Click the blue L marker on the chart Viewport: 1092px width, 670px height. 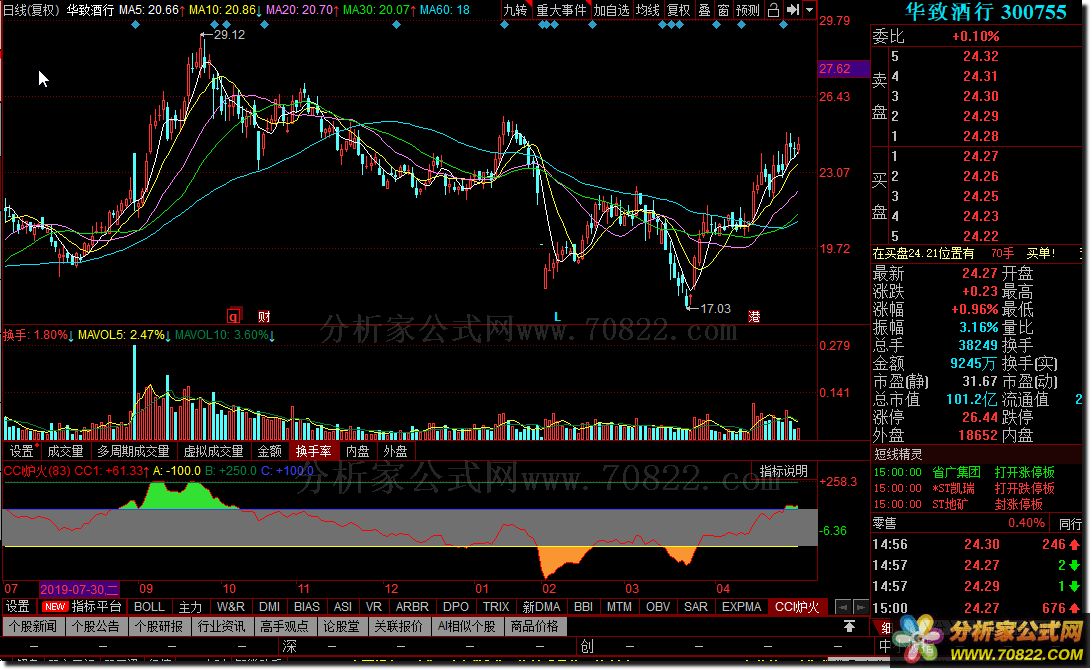point(557,316)
